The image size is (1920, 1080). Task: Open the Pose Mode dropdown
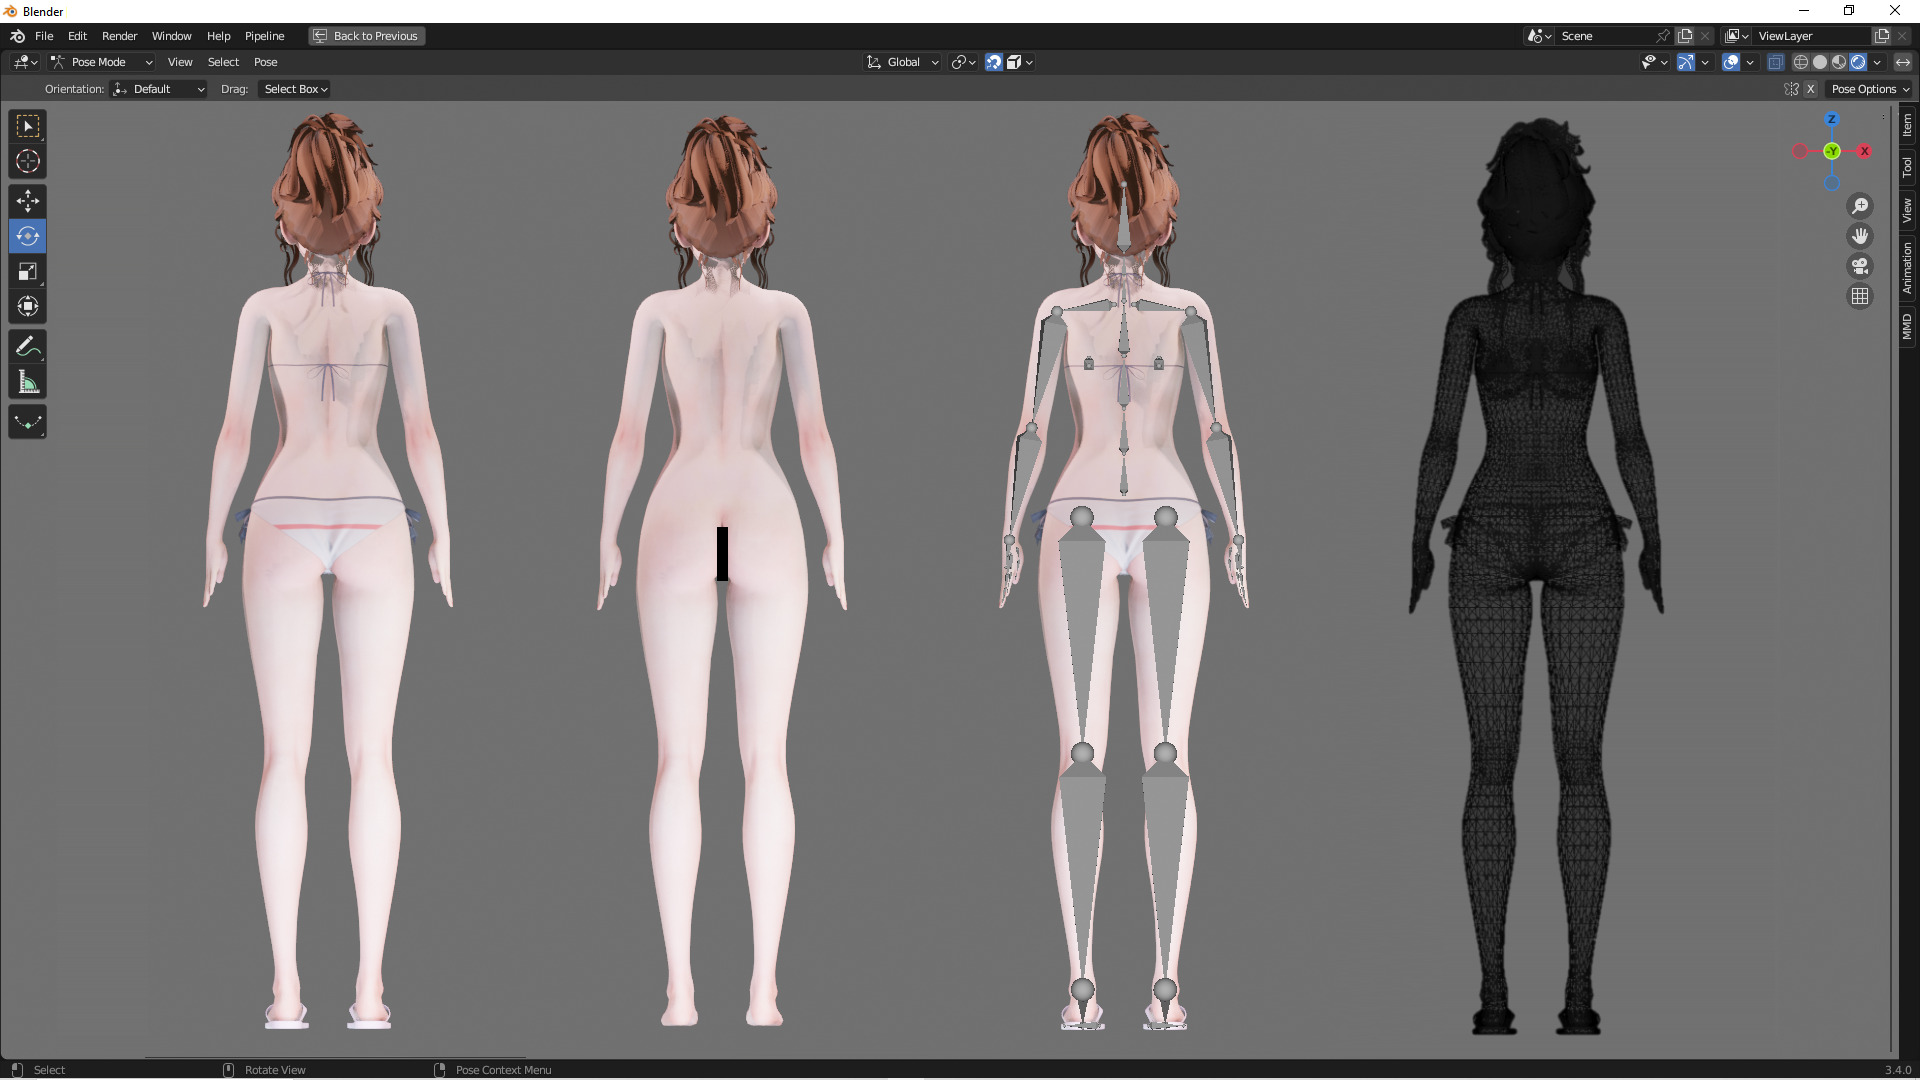click(x=101, y=62)
